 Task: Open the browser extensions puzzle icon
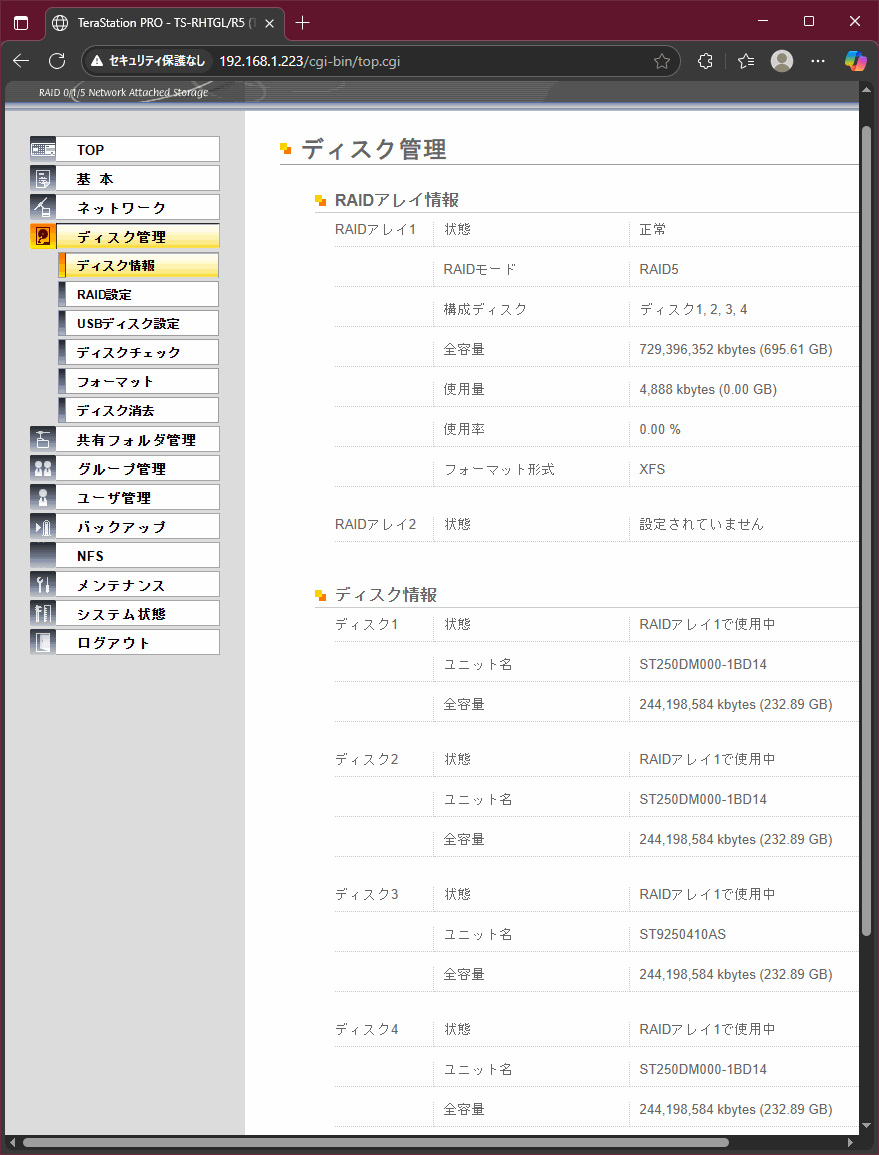pyautogui.click(x=705, y=61)
